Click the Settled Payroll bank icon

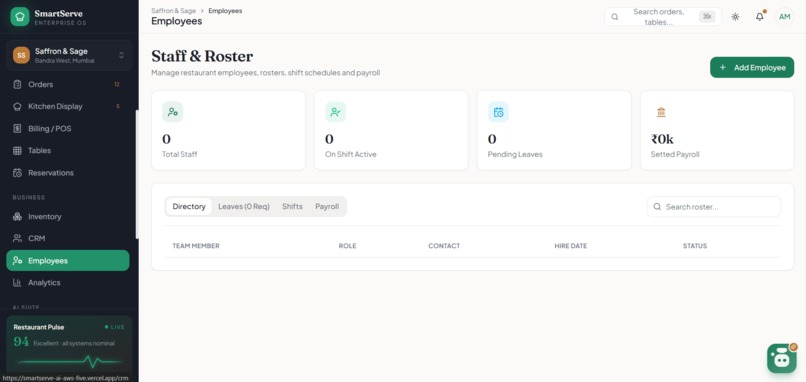tap(661, 112)
